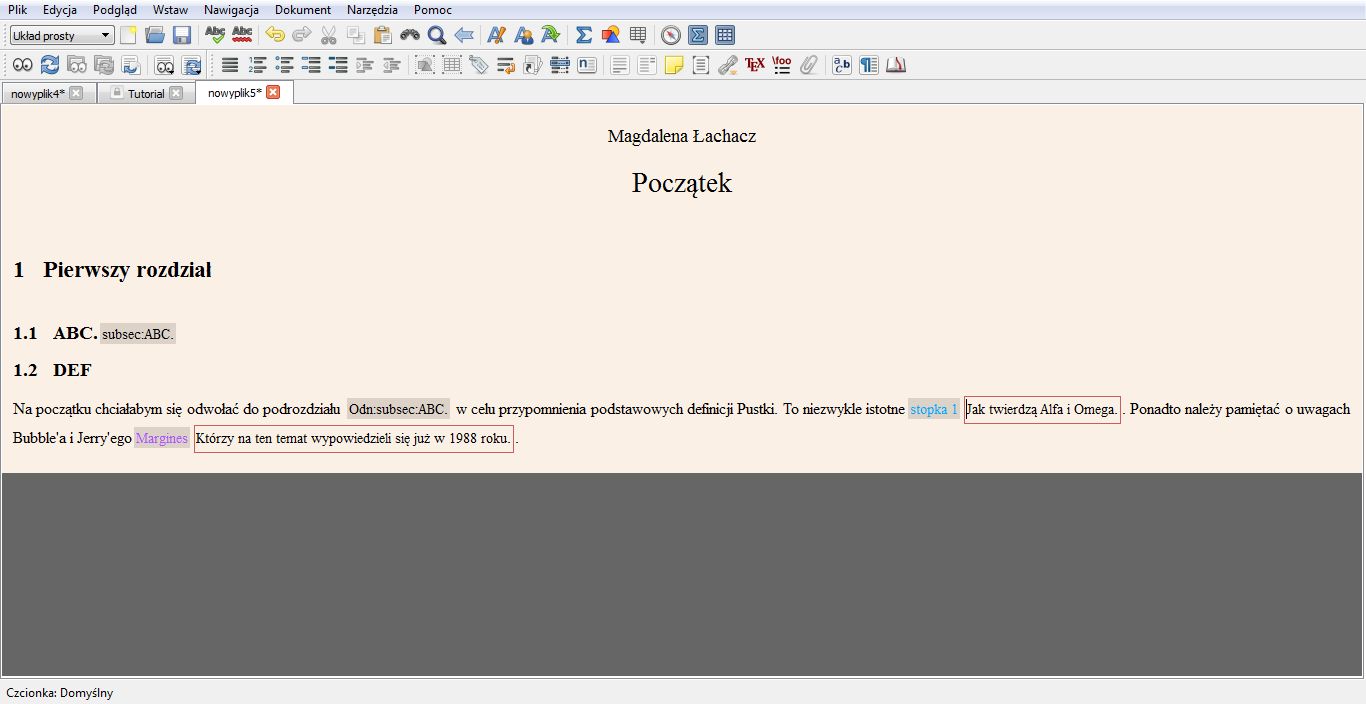Open the Dokument menu
The image size is (1366, 704).
[x=303, y=10]
